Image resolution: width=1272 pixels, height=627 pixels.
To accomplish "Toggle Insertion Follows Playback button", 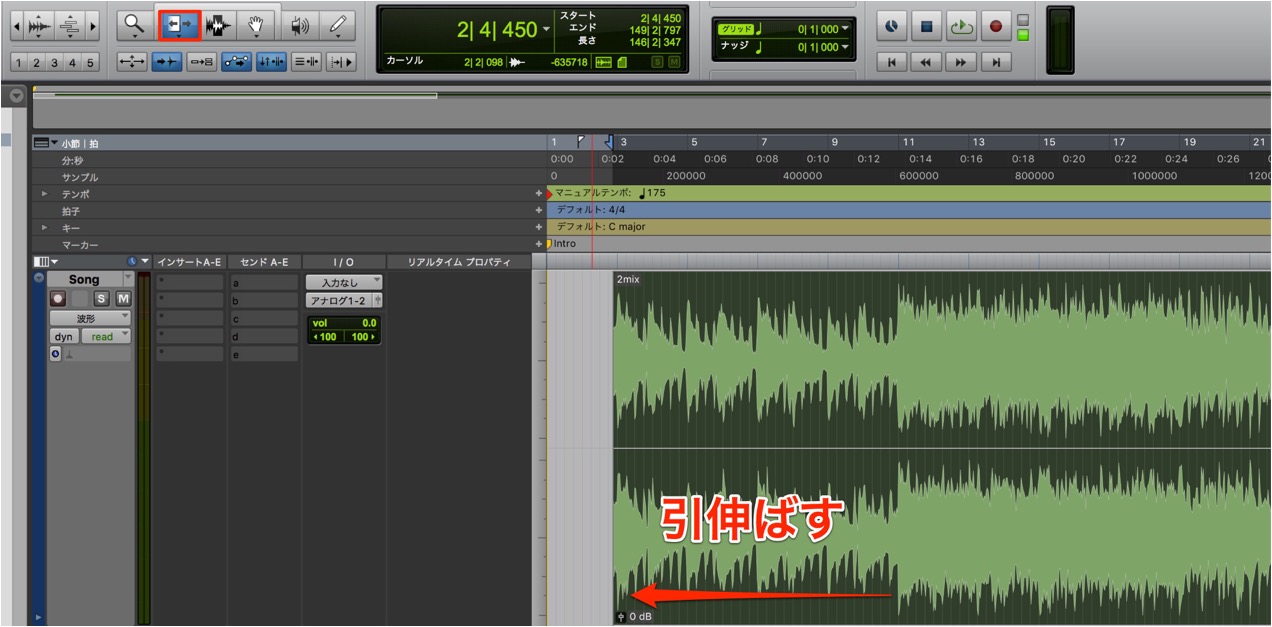I will click(341, 62).
